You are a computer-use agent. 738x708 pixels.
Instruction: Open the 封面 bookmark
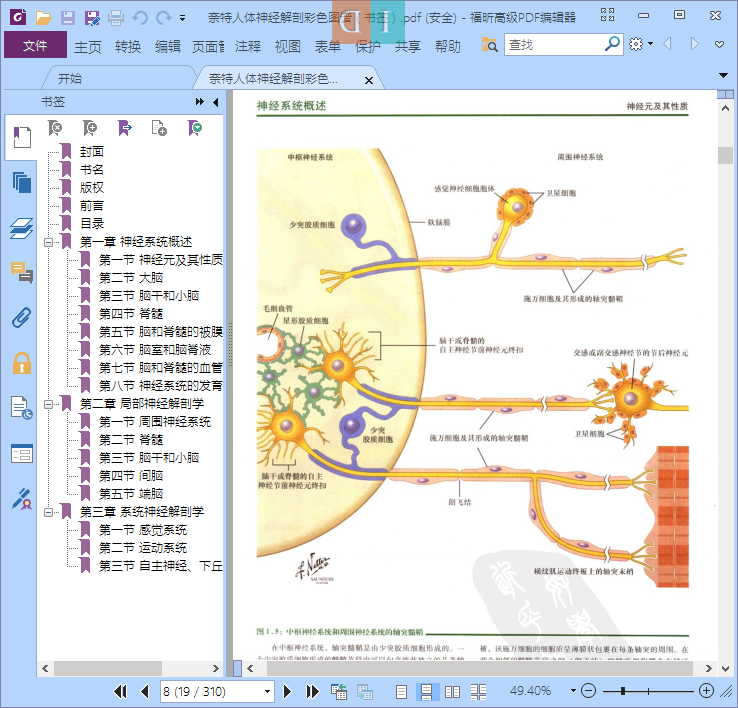(92, 152)
